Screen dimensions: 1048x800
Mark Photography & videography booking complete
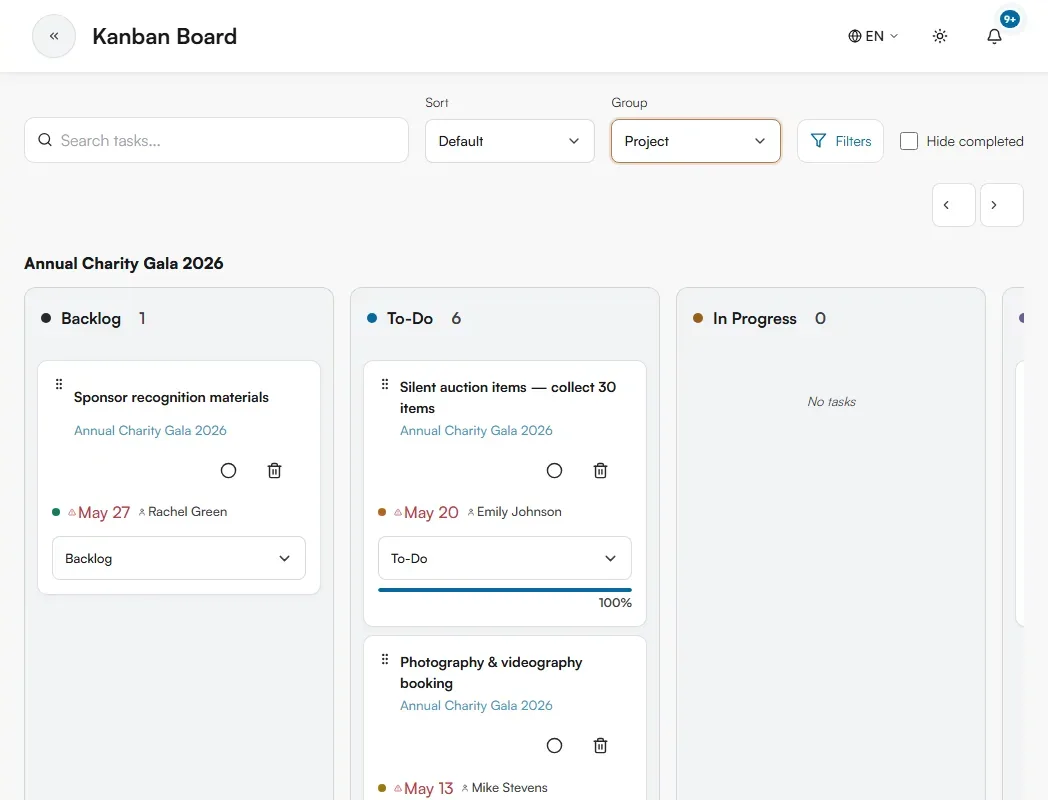pyautogui.click(x=555, y=746)
